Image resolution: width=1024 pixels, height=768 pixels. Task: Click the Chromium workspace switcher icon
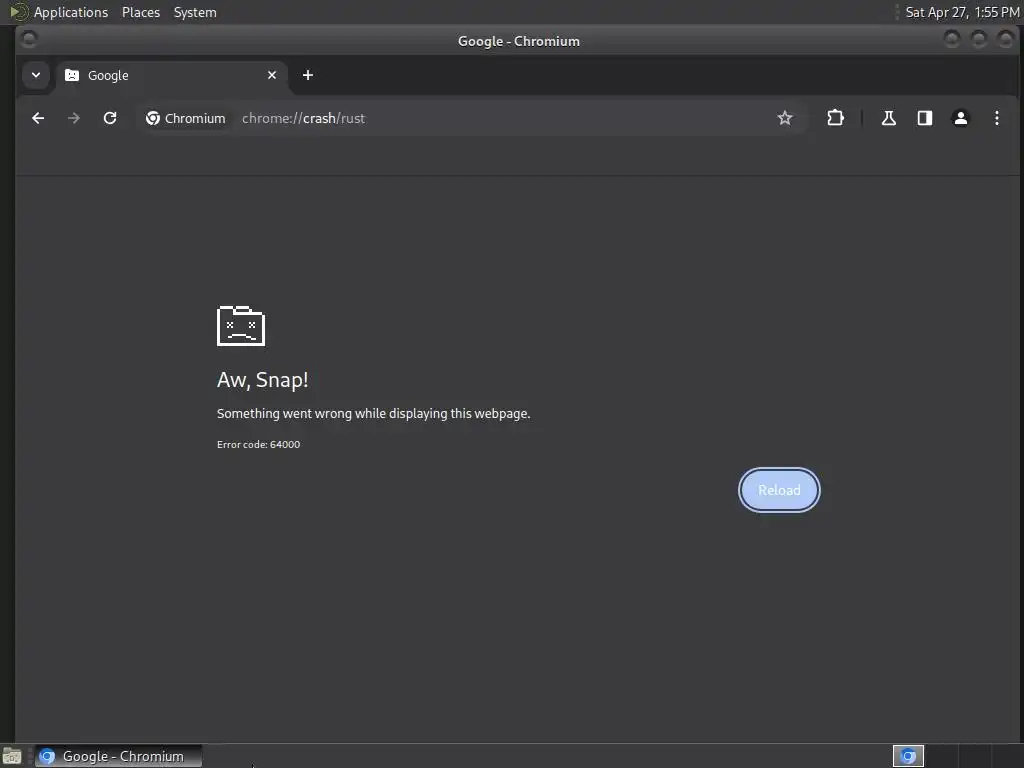[908, 756]
